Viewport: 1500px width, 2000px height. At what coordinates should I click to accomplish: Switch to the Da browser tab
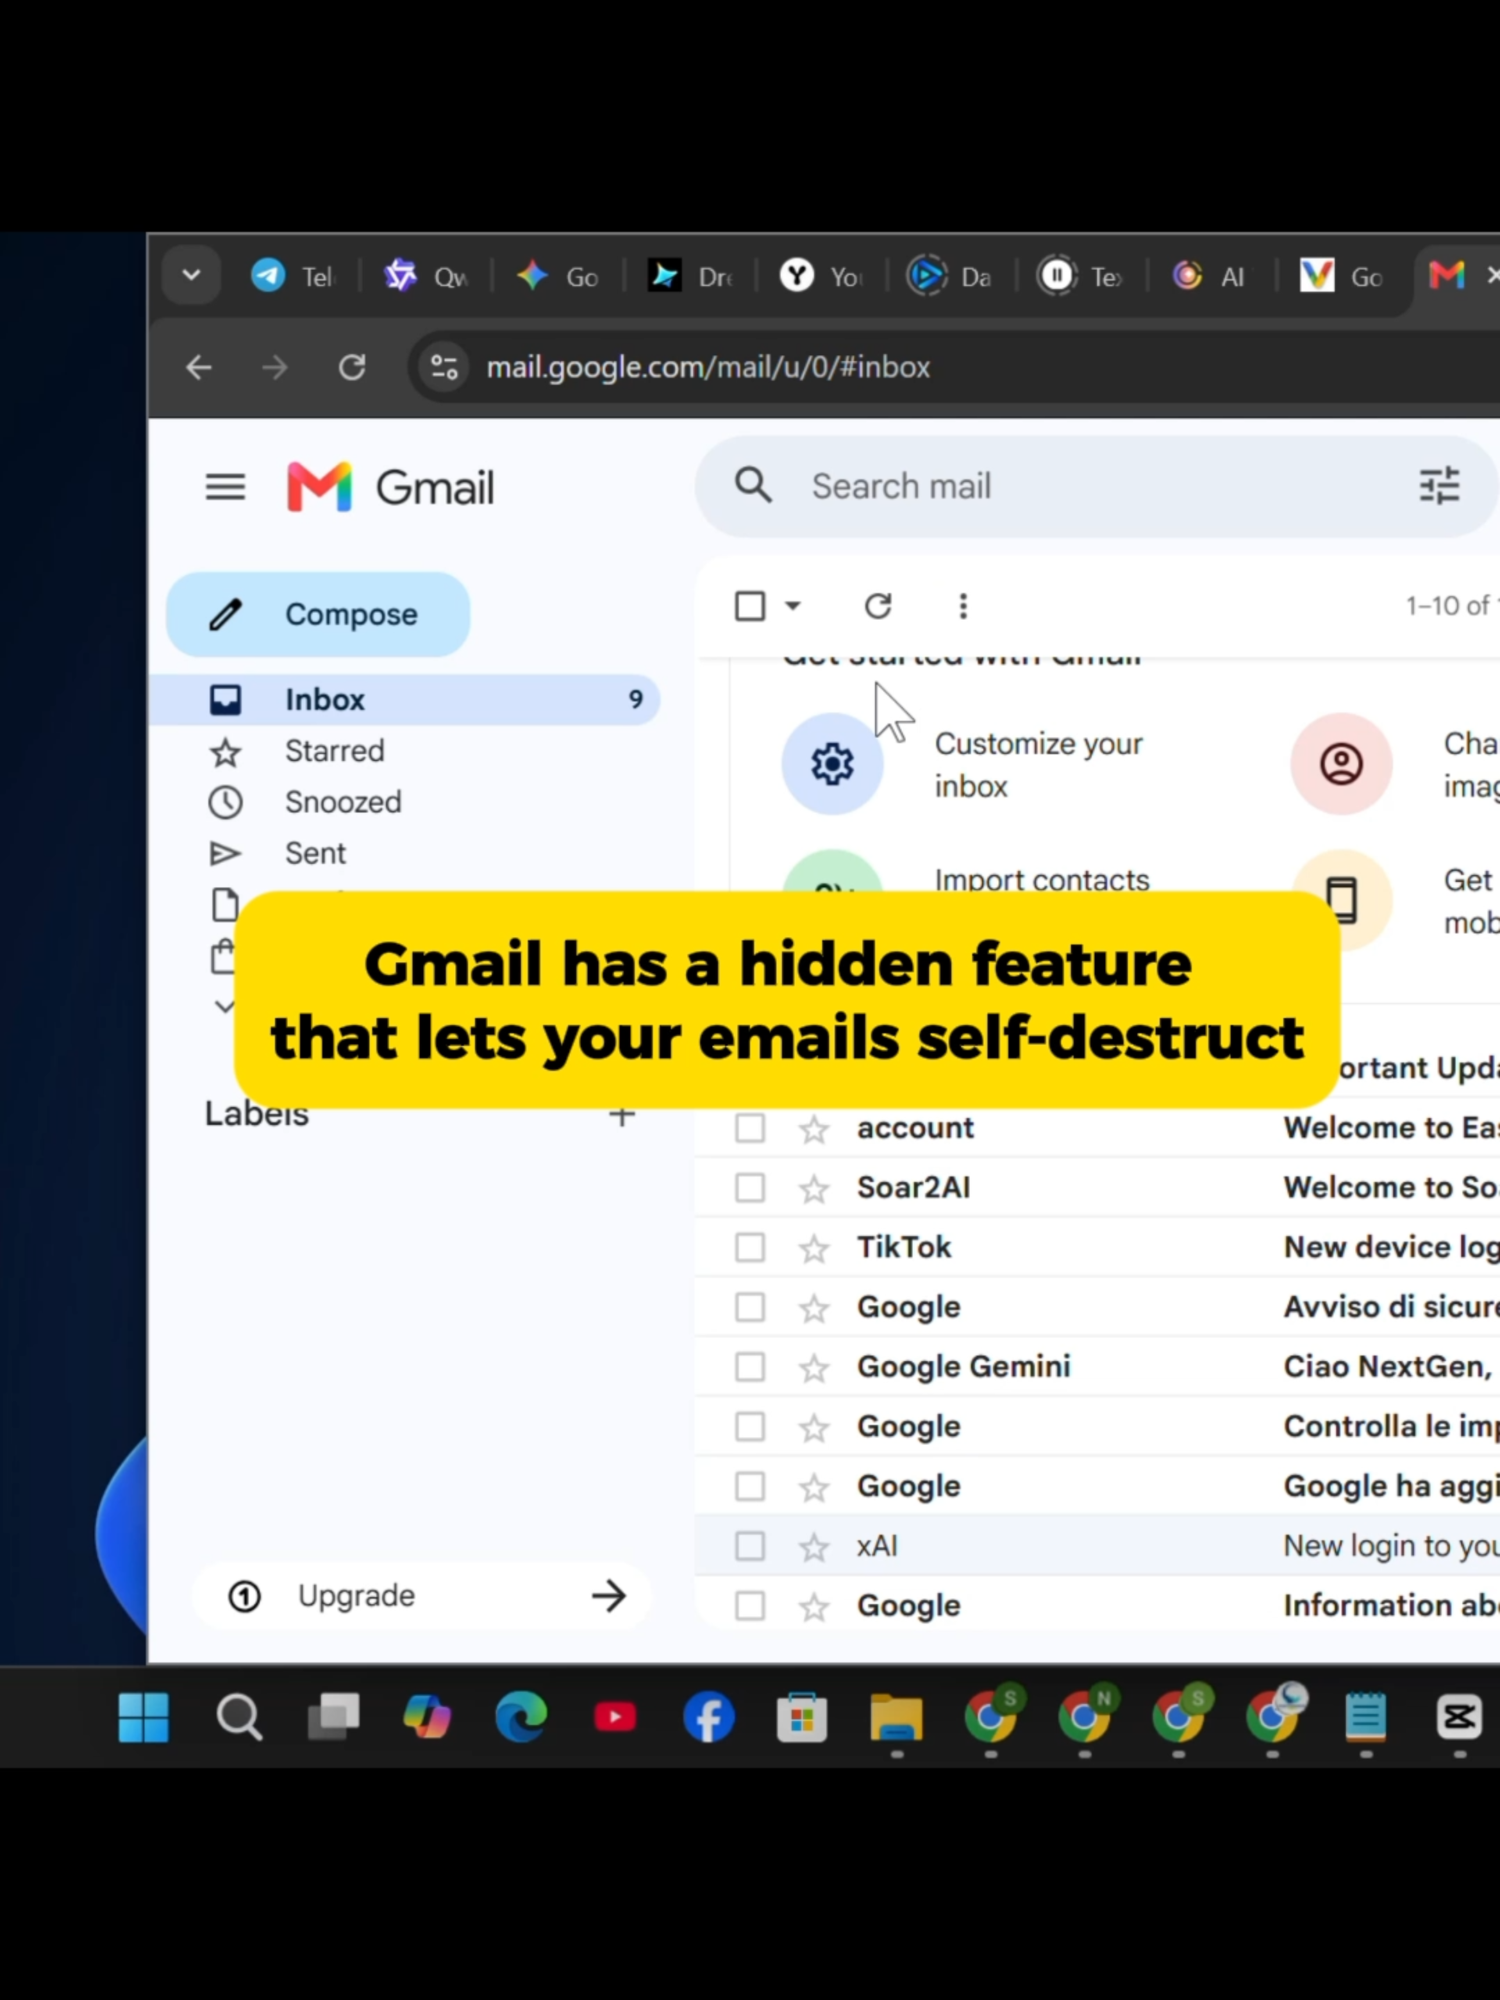tap(950, 276)
